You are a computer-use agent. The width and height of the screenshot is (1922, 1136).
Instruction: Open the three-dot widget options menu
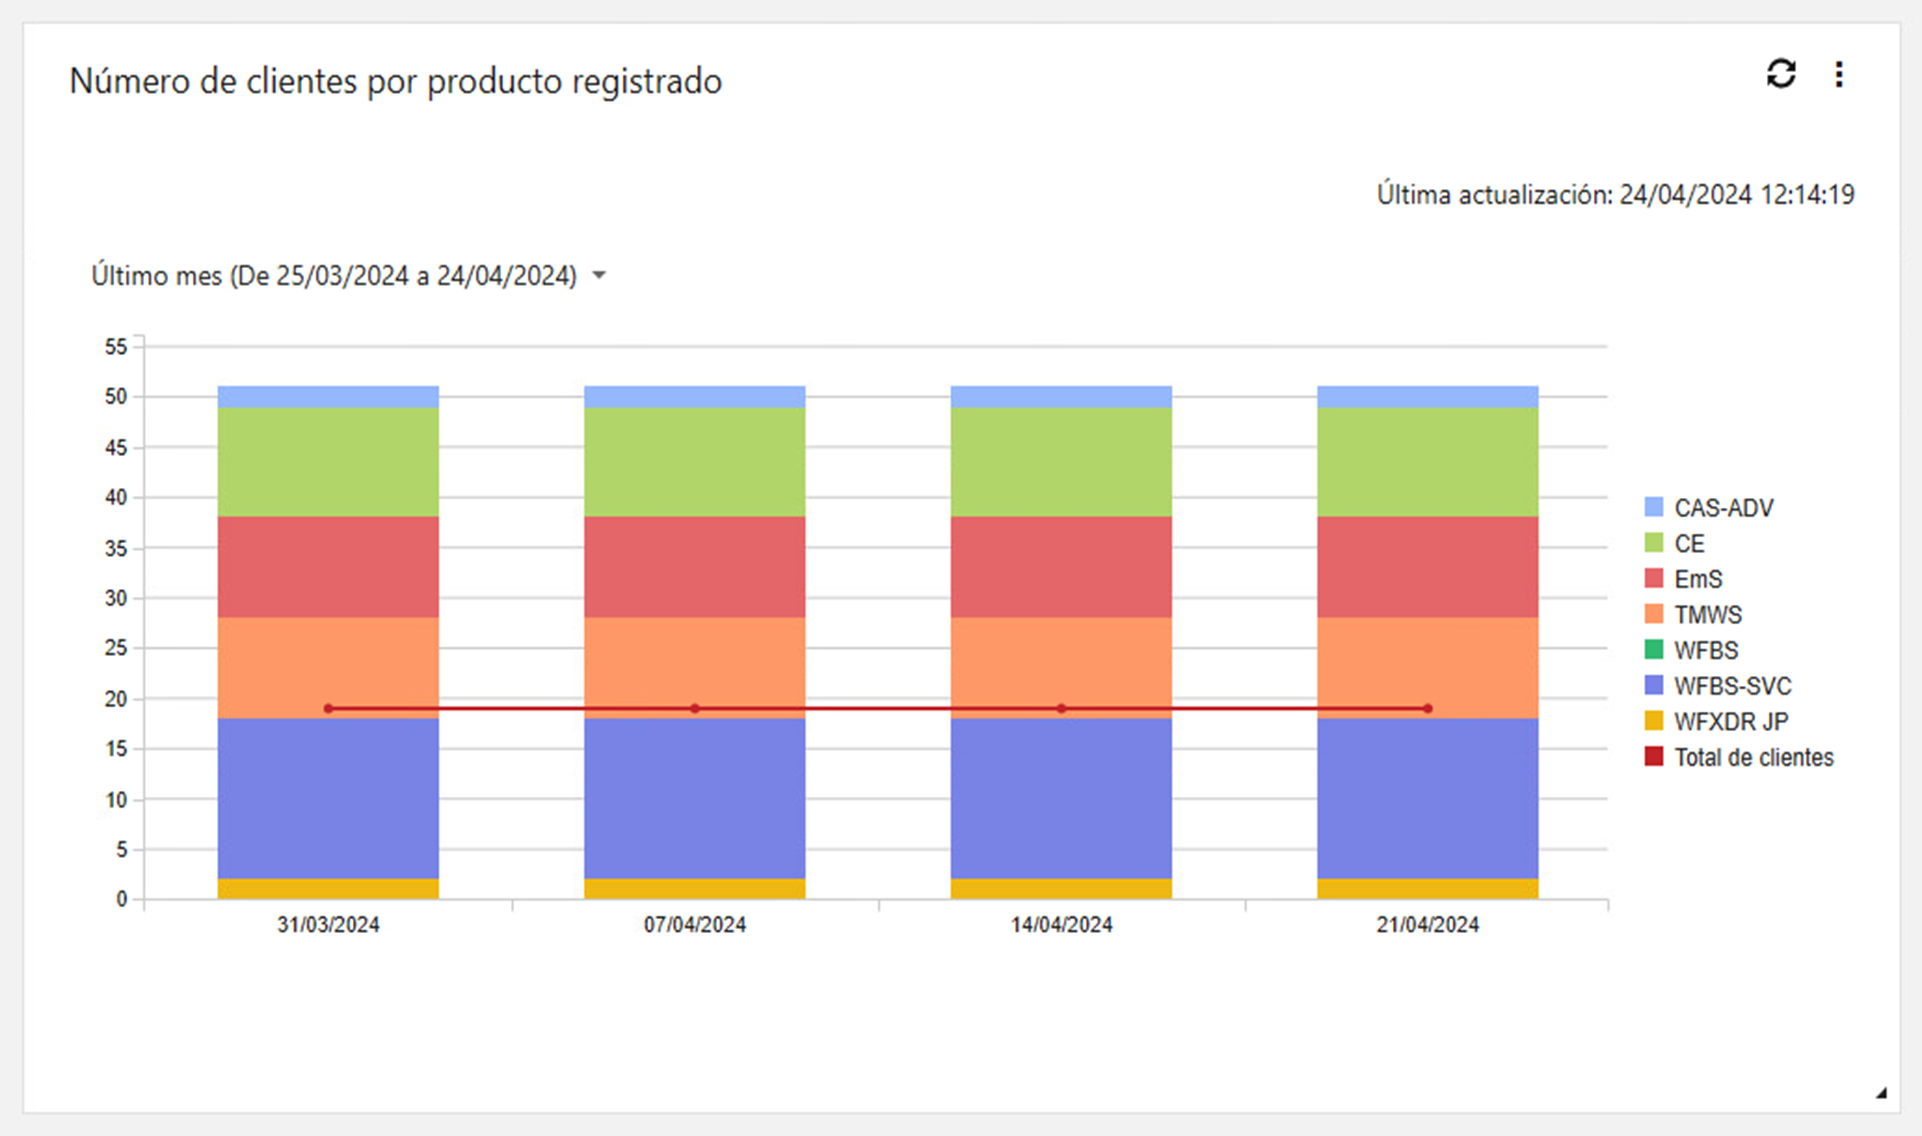(1838, 74)
